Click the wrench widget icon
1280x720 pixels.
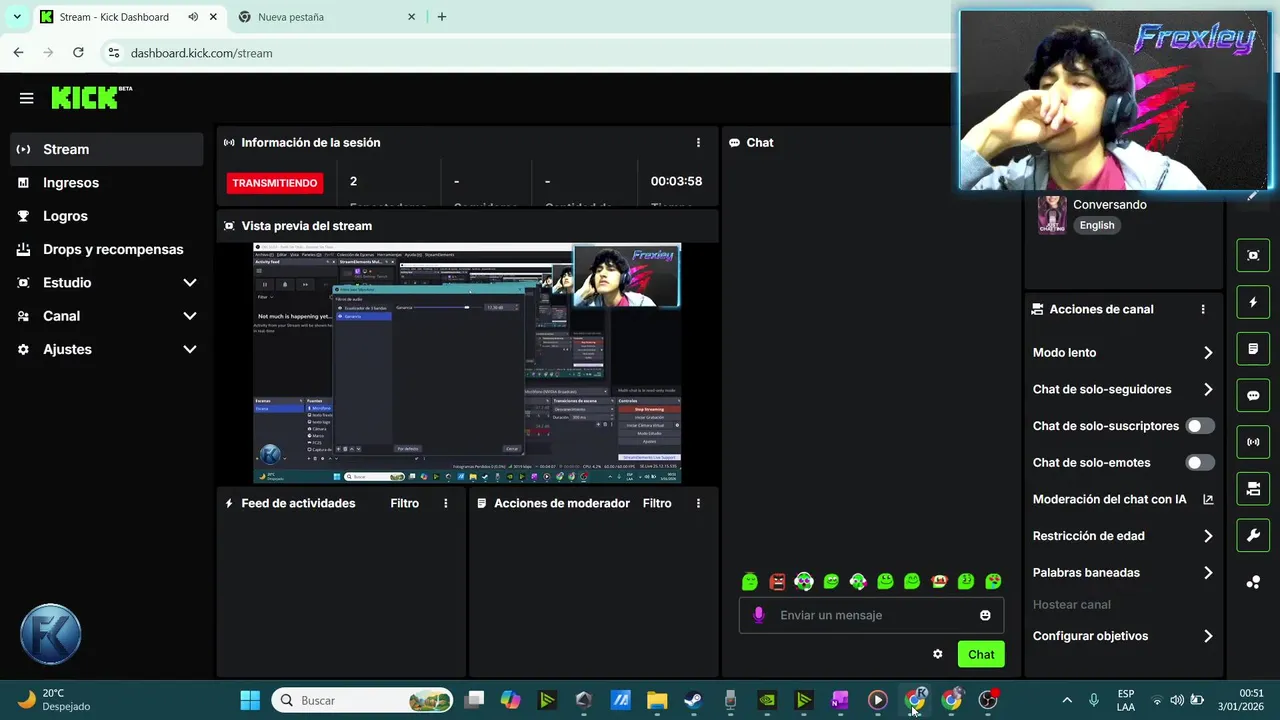(x=1253, y=535)
